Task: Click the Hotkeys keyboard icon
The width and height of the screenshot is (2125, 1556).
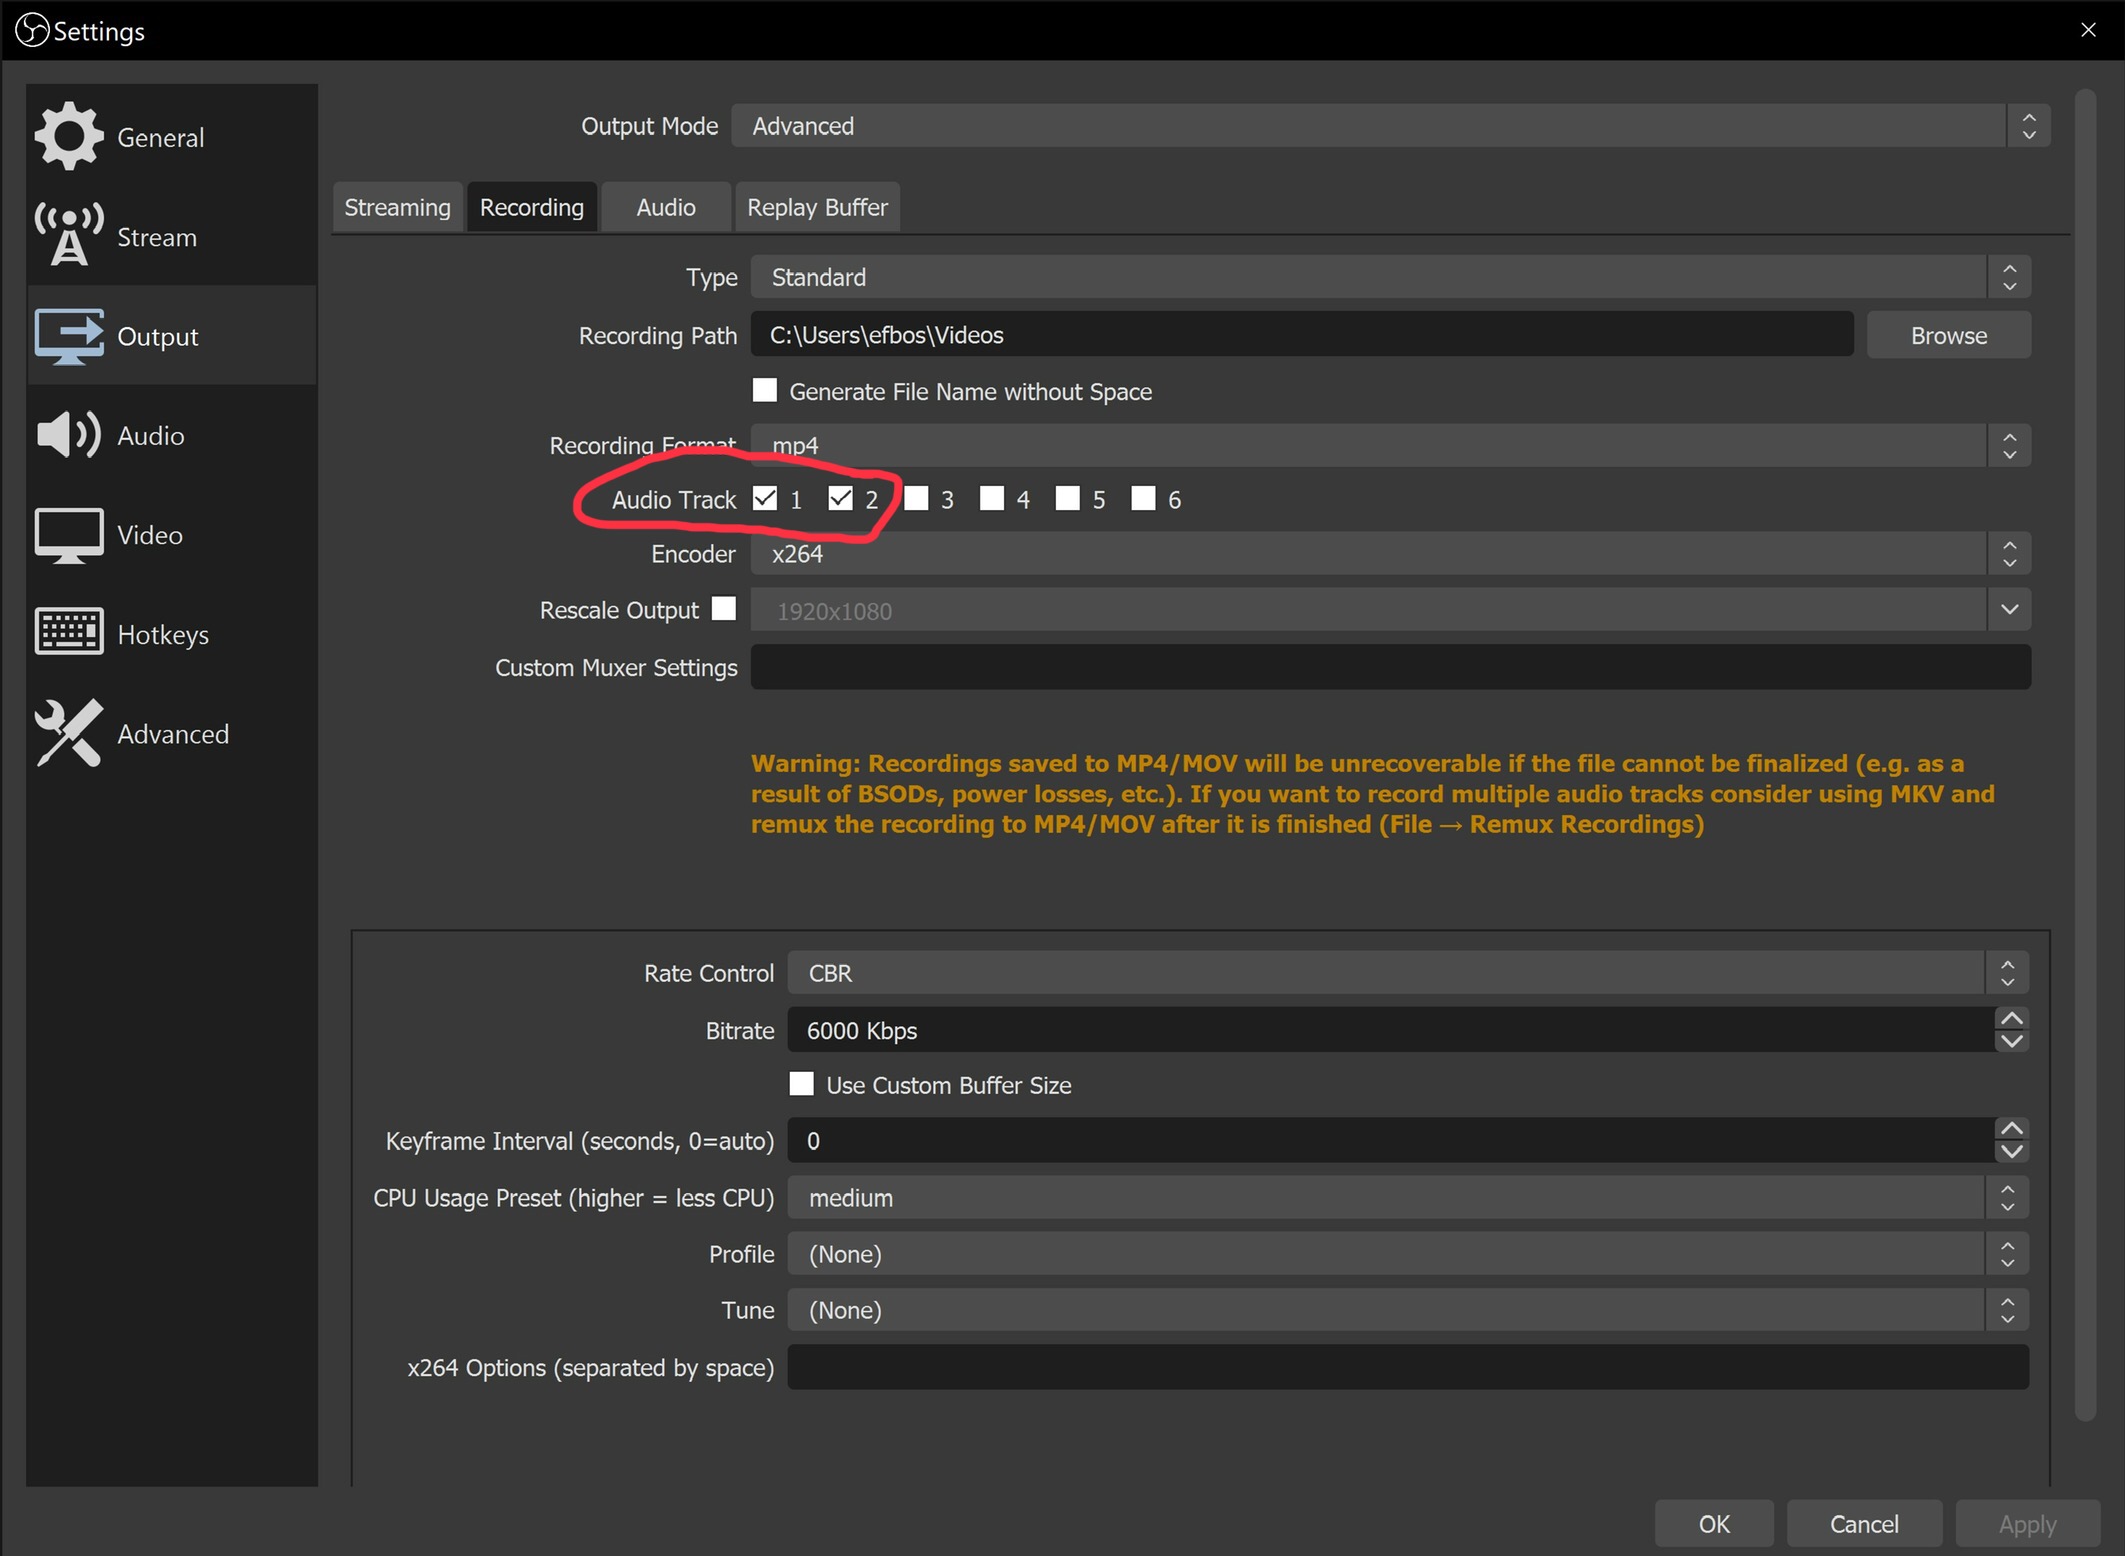Action: tap(68, 632)
